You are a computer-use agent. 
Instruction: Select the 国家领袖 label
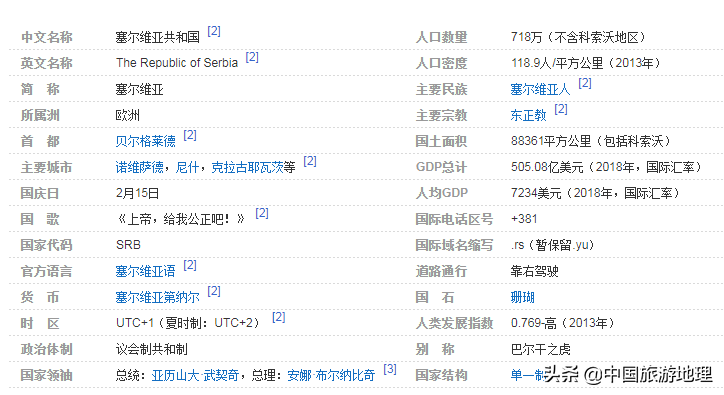point(47,375)
